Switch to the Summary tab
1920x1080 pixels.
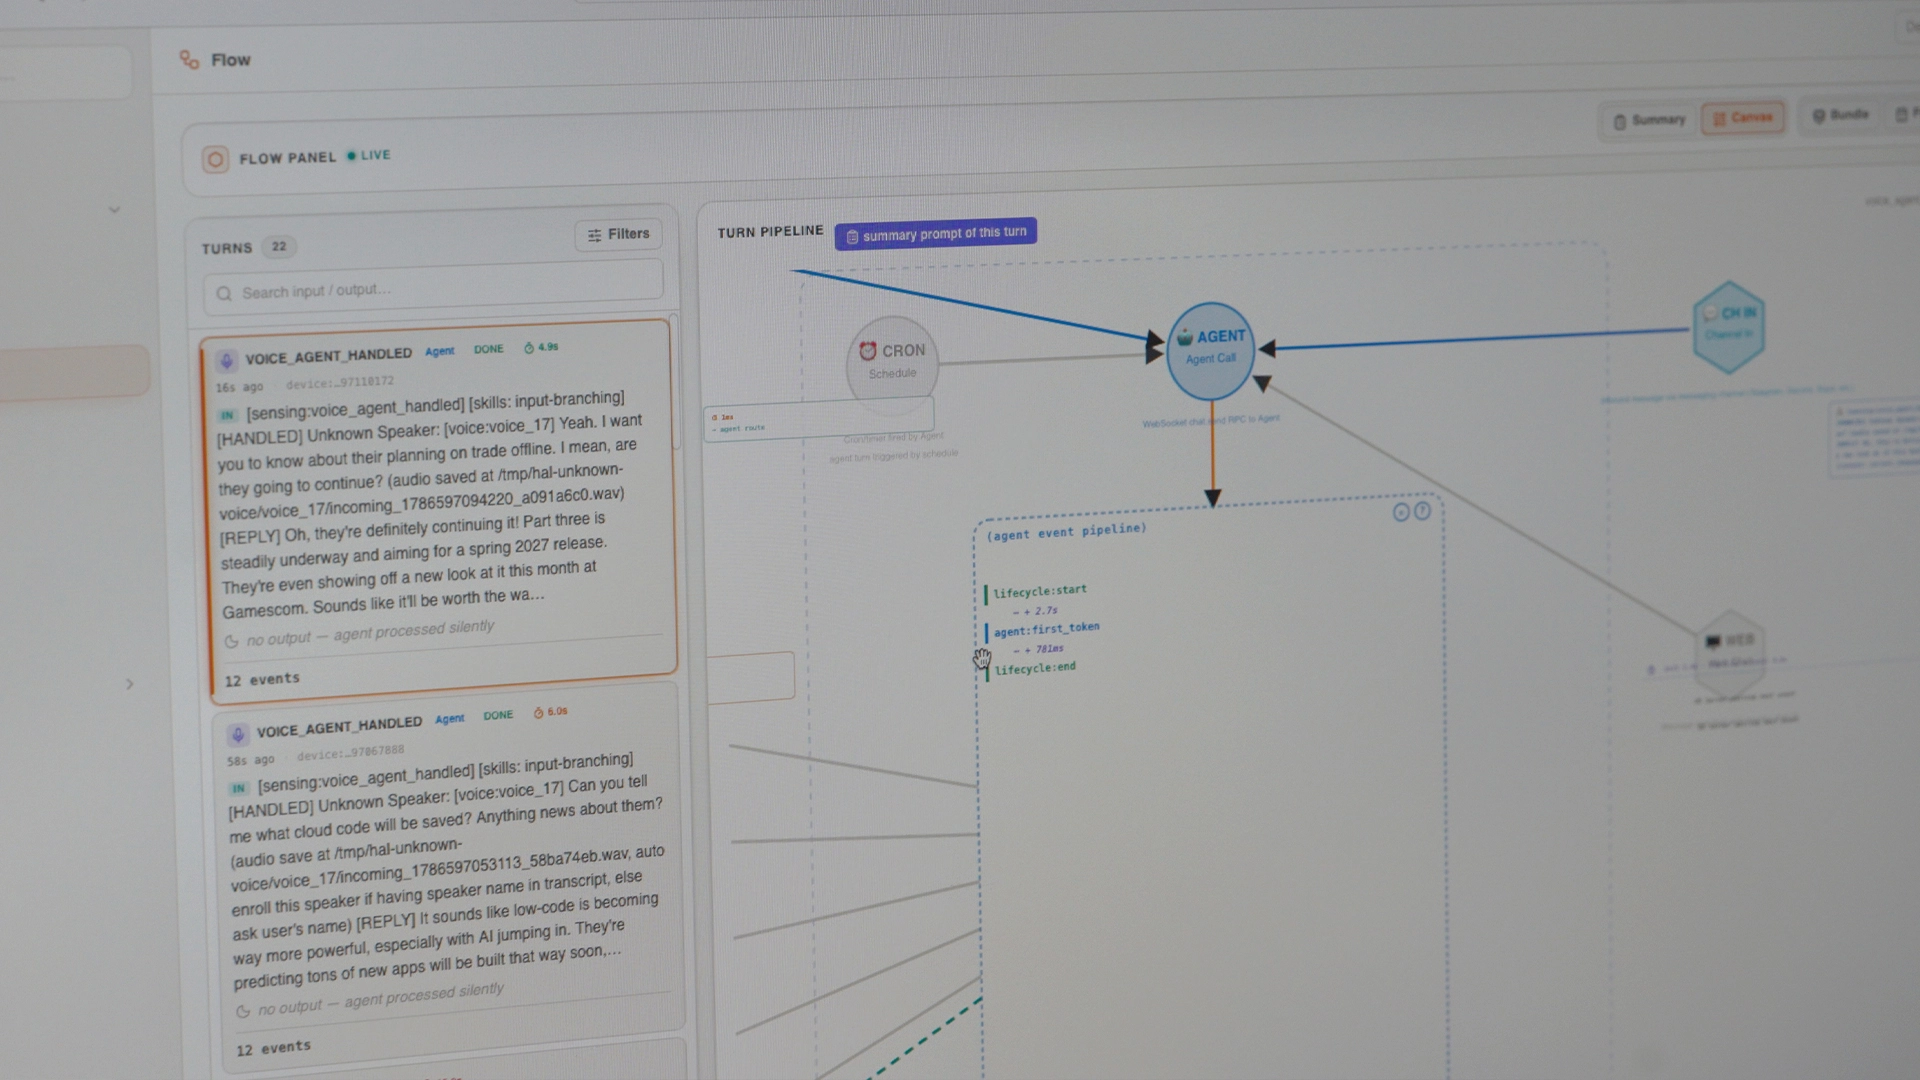point(1650,121)
